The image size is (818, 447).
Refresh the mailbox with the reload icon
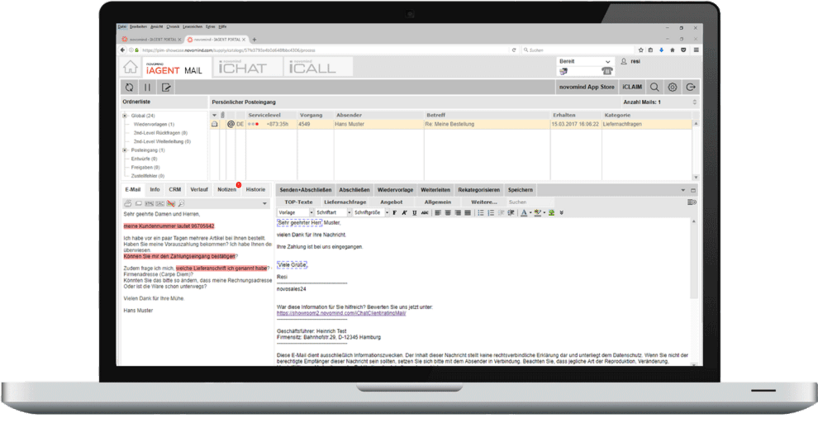coord(129,87)
